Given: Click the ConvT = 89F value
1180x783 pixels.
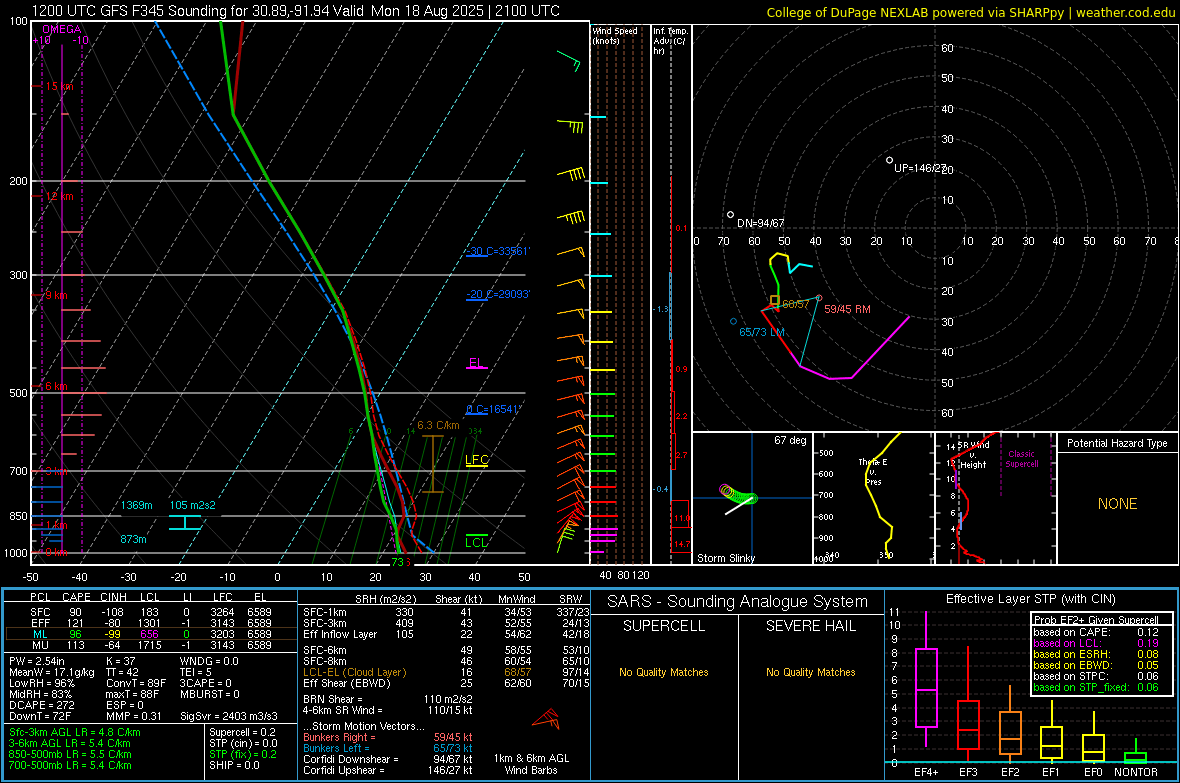Looking at the screenshot, I should 136,684.
